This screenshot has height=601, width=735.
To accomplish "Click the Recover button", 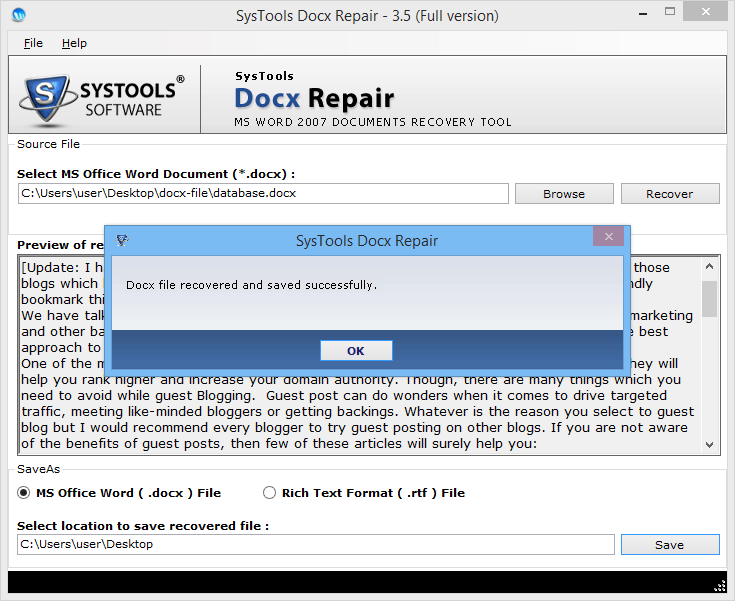I will tap(670, 194).
